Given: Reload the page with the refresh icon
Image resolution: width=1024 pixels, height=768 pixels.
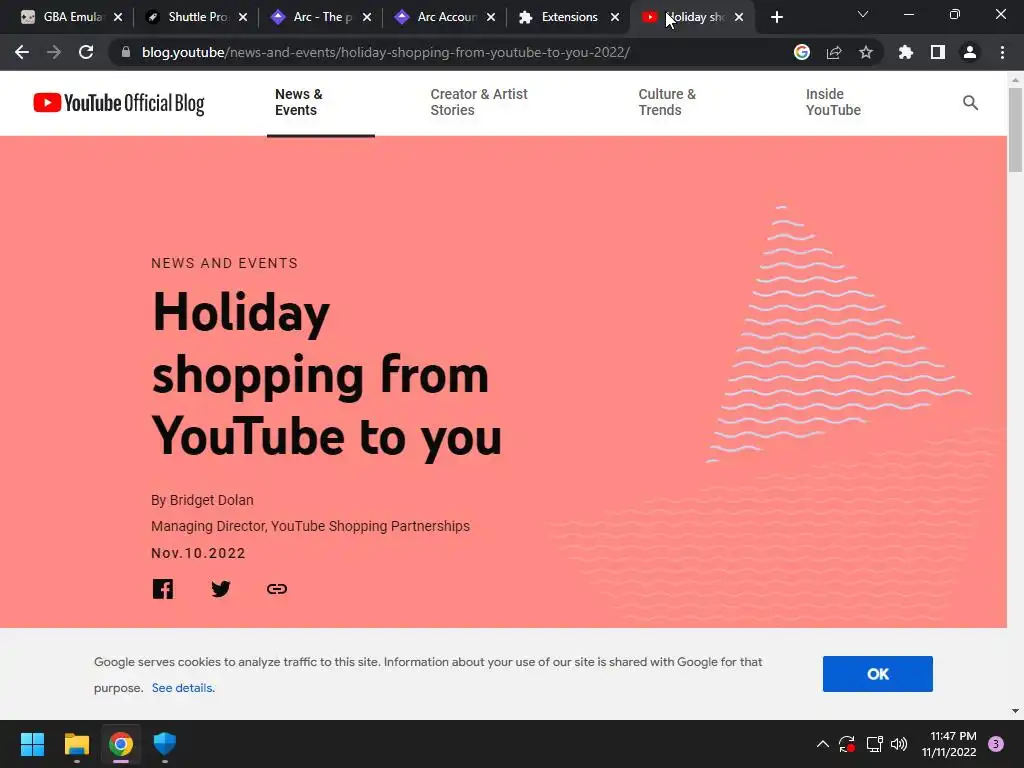Looking at the screenshot, I should click(x=86, y=52).
